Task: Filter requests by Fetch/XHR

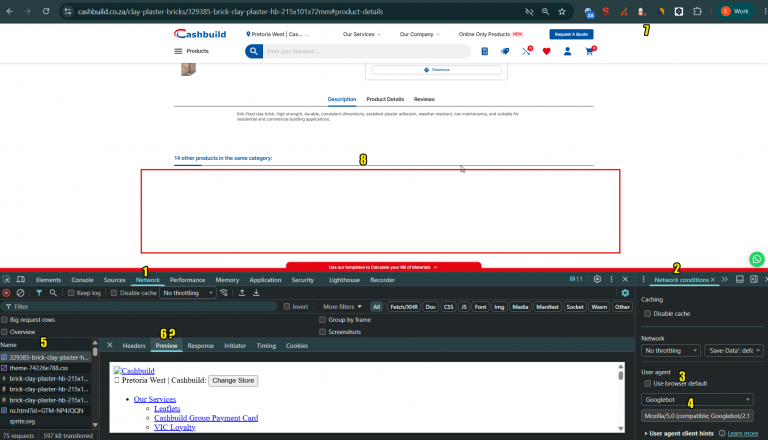Action: pos(404,307)
